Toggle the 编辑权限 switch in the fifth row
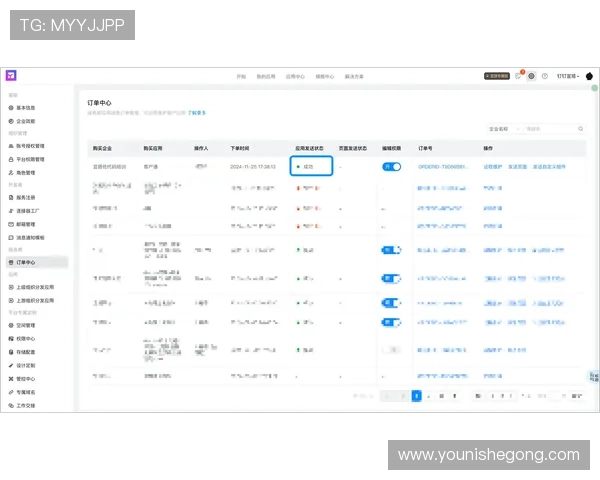 click(391, 250)
